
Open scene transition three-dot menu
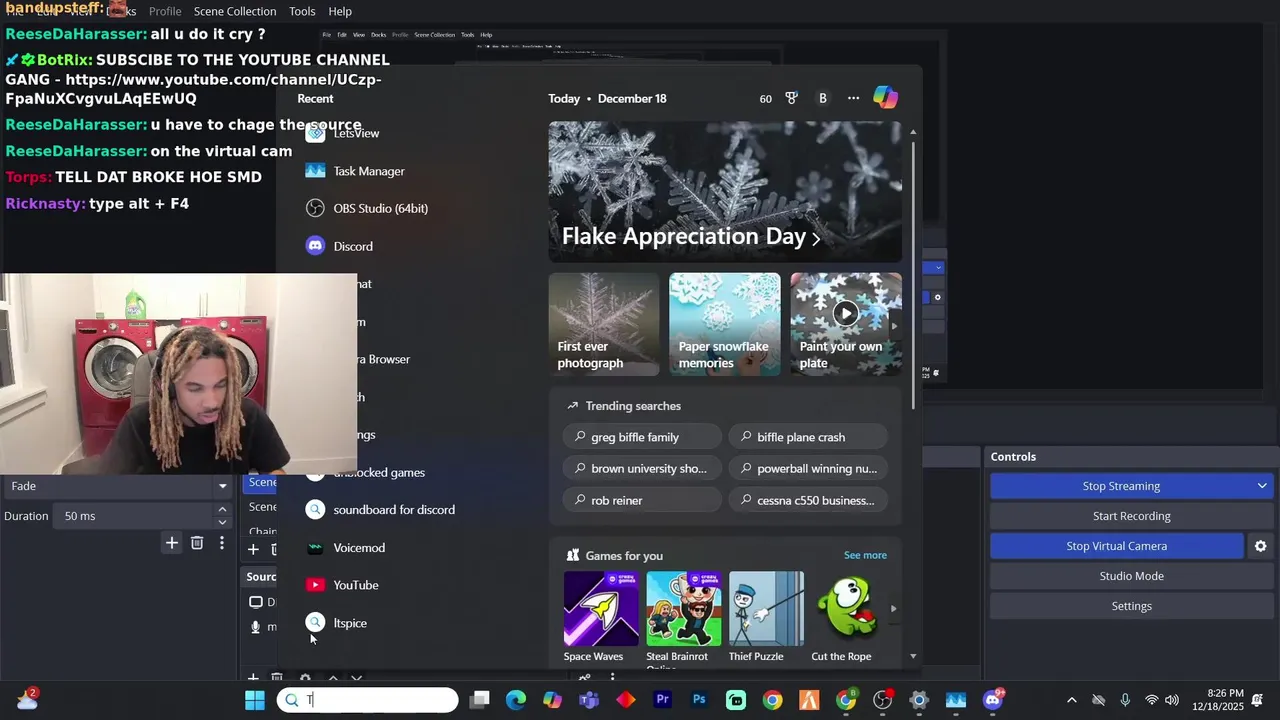(x=222, y=543)
